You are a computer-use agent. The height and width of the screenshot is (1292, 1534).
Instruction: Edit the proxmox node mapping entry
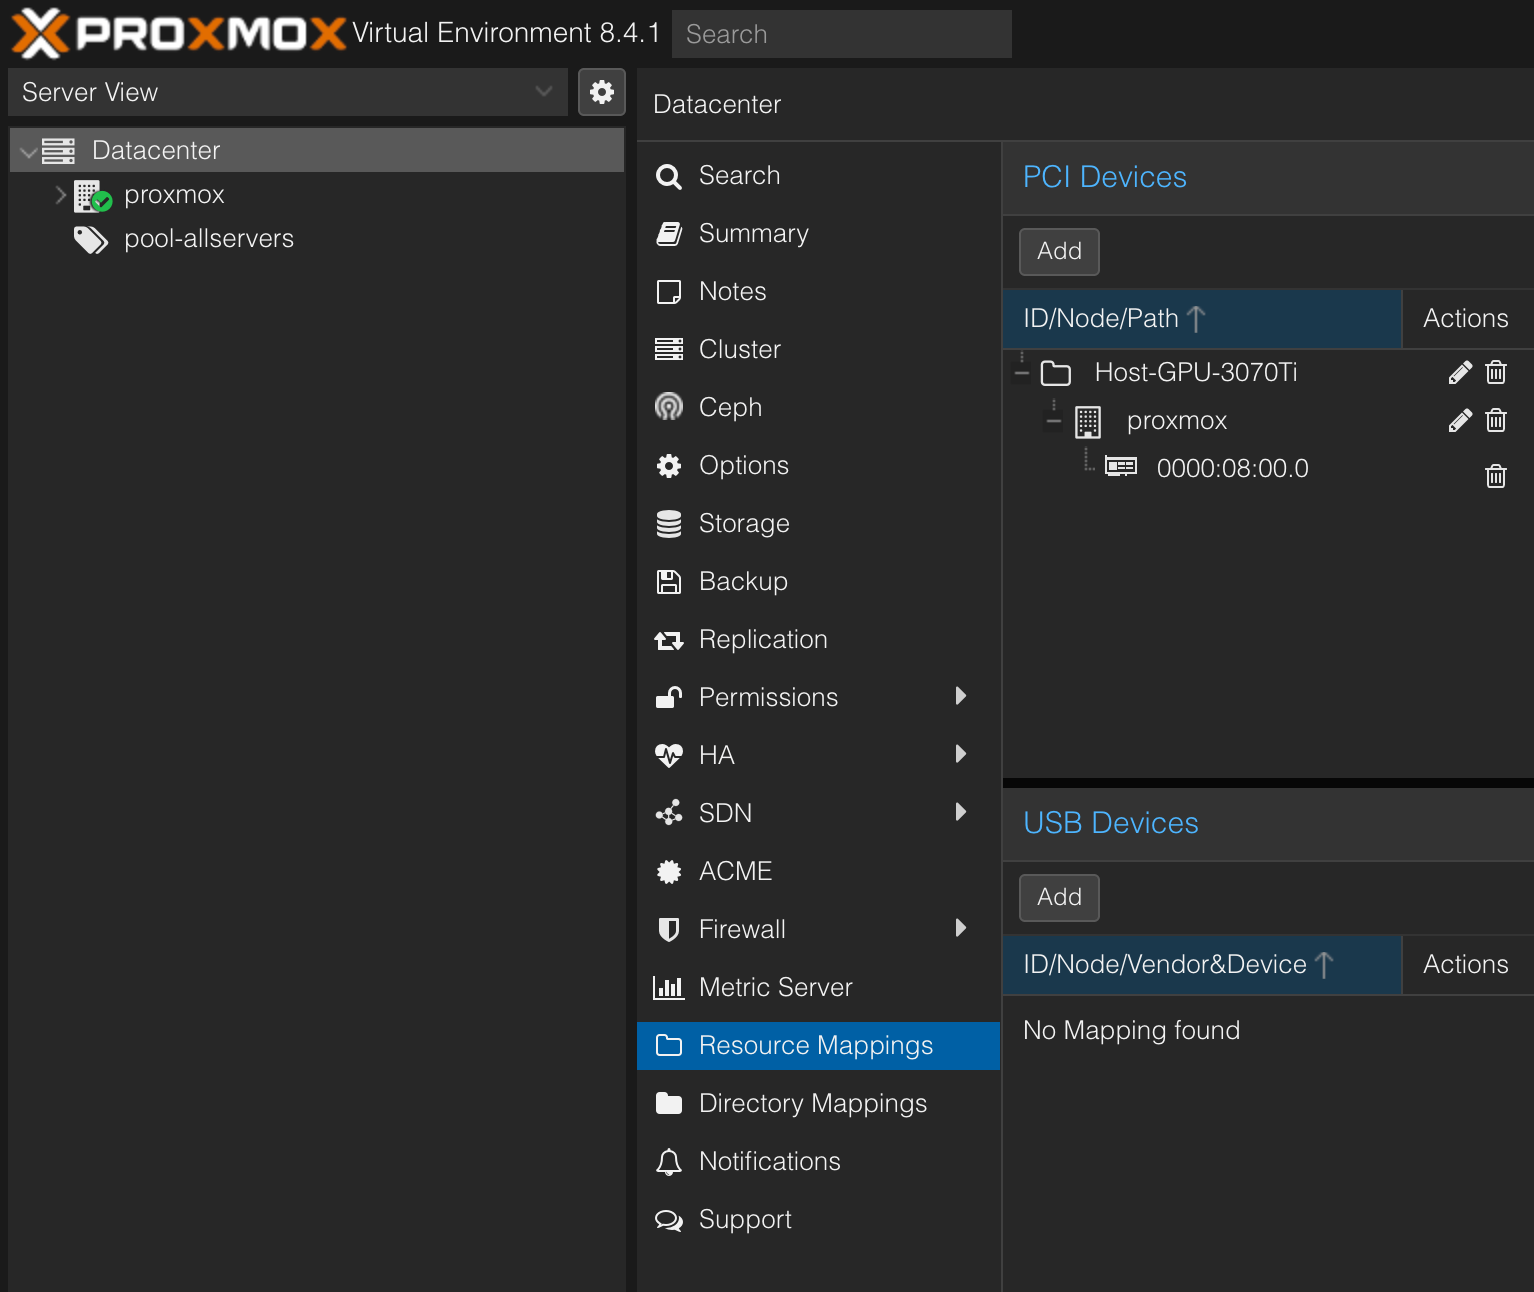coord(1460,421)
